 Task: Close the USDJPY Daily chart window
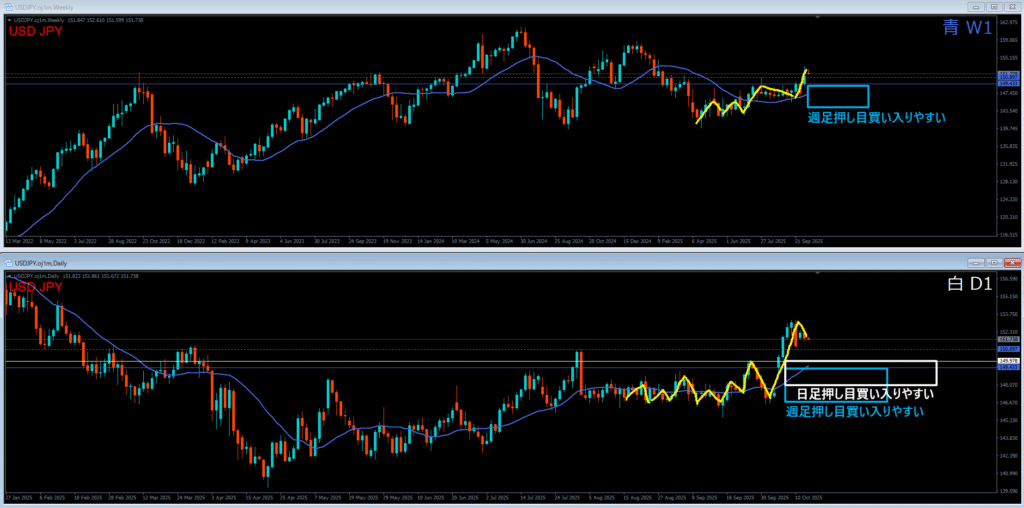pyautogui.click(x=1012, y=262)
